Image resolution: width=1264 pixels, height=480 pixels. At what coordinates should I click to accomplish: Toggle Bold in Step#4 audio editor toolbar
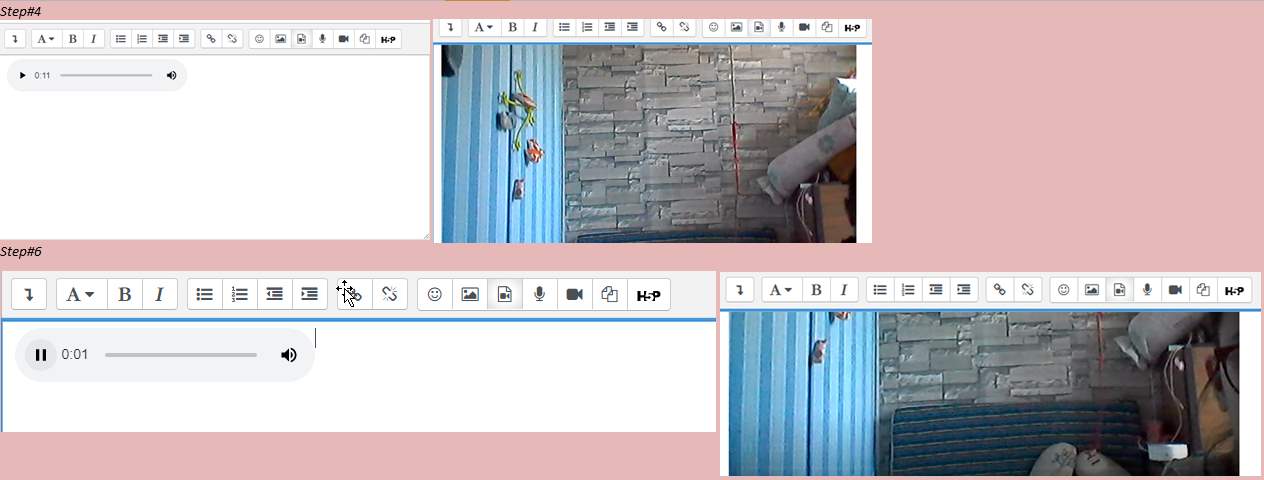point(72,39)
